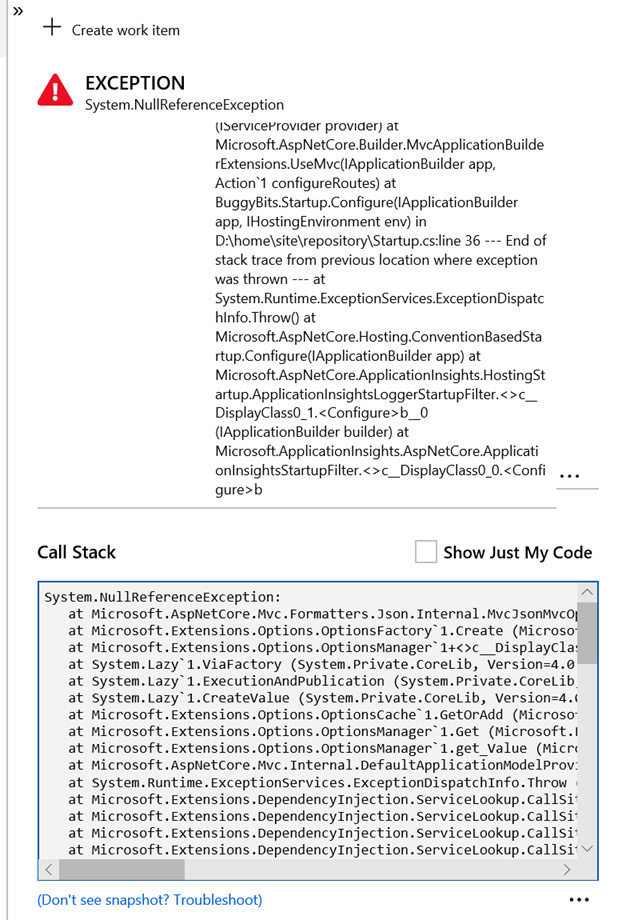This screenshot has height=920, width=618.
Task: Click the call stack horizontal scrollbar track
Action: [x=300, y=870]
